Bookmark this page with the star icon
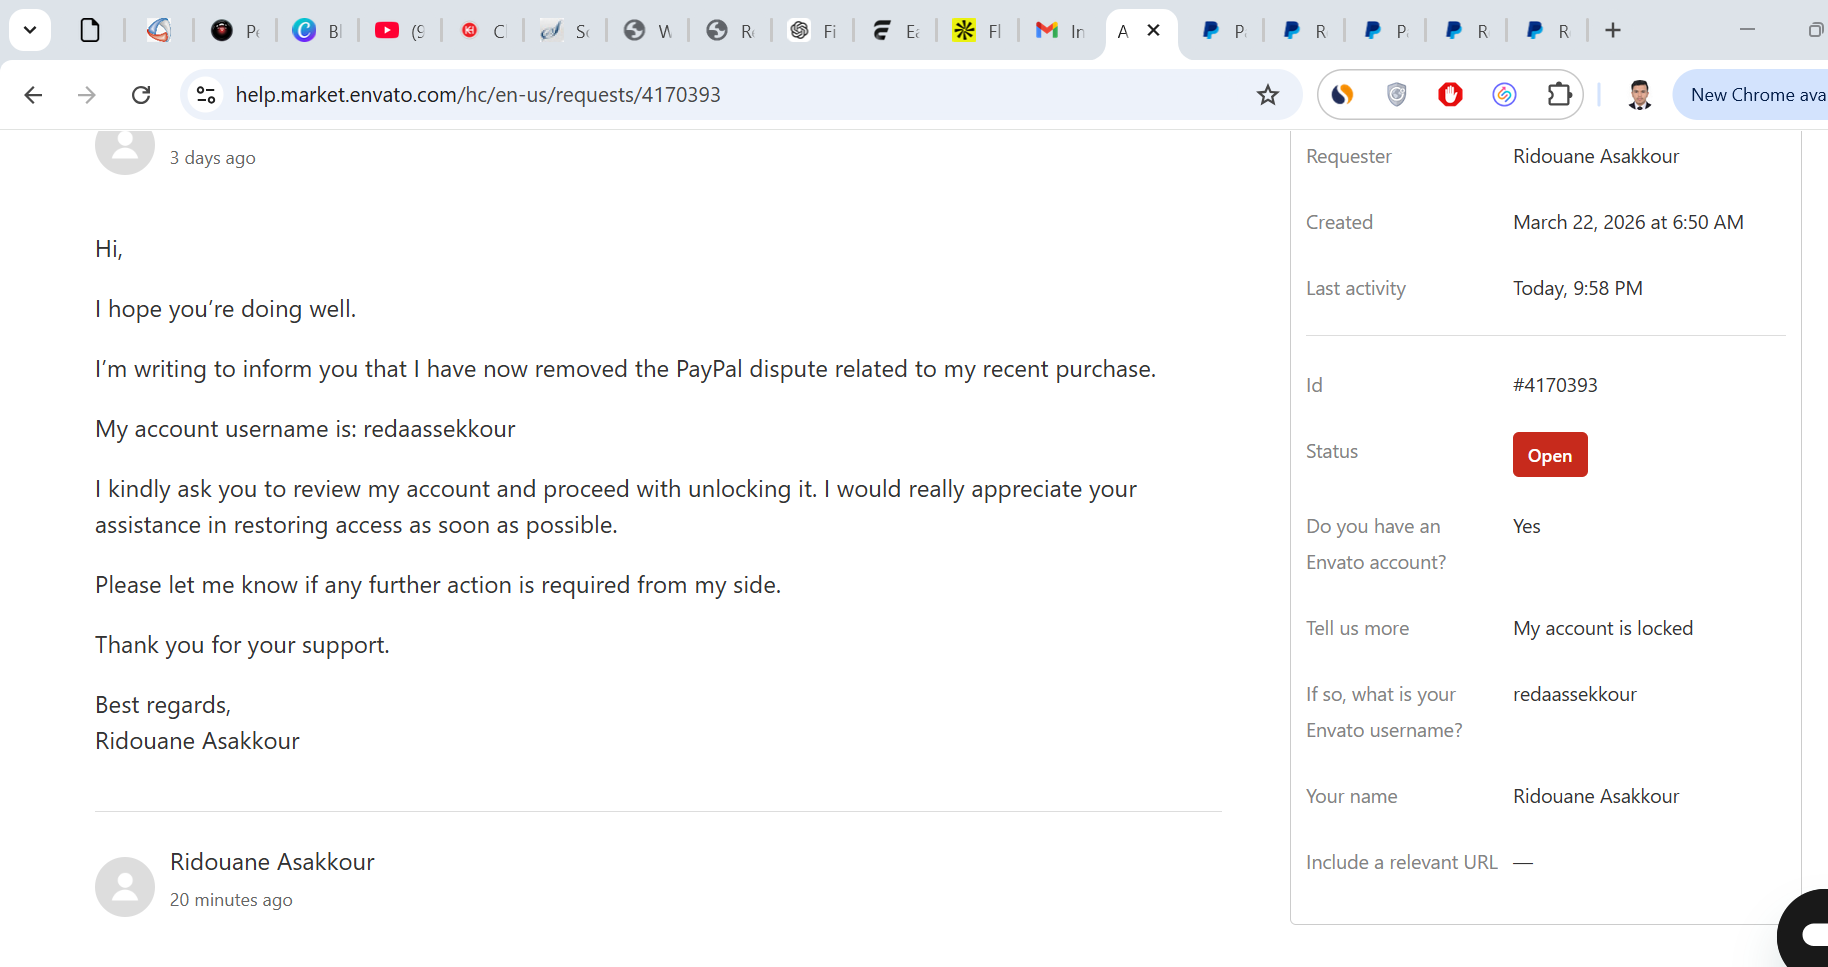1828x967 pixels. coord(1268,95)
